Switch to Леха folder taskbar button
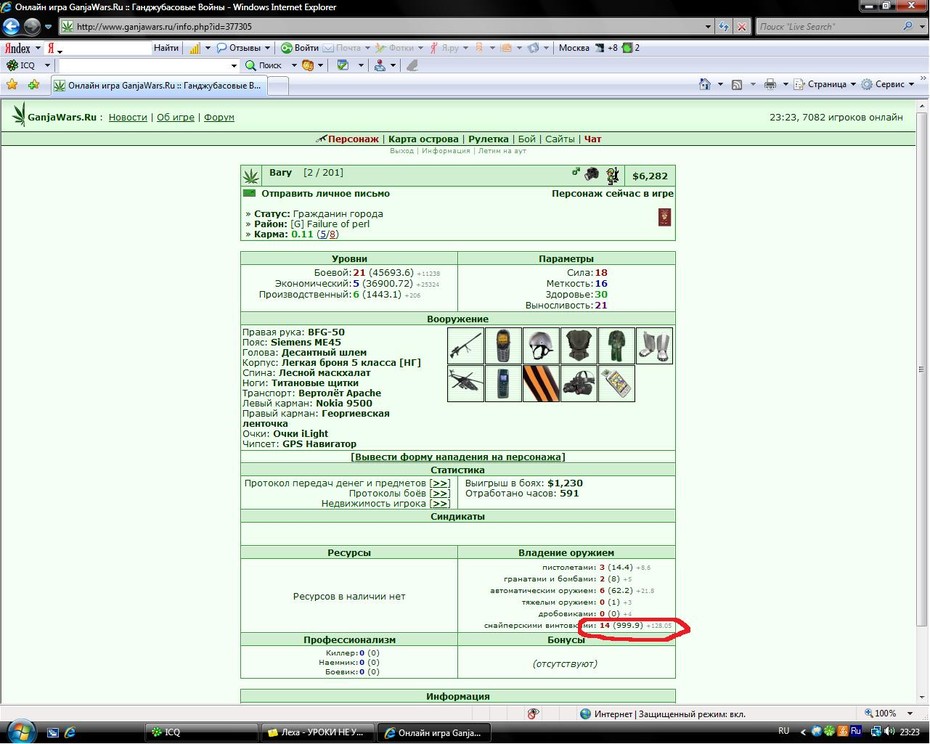The image size is (930, 744). click(x=318, y=732)
